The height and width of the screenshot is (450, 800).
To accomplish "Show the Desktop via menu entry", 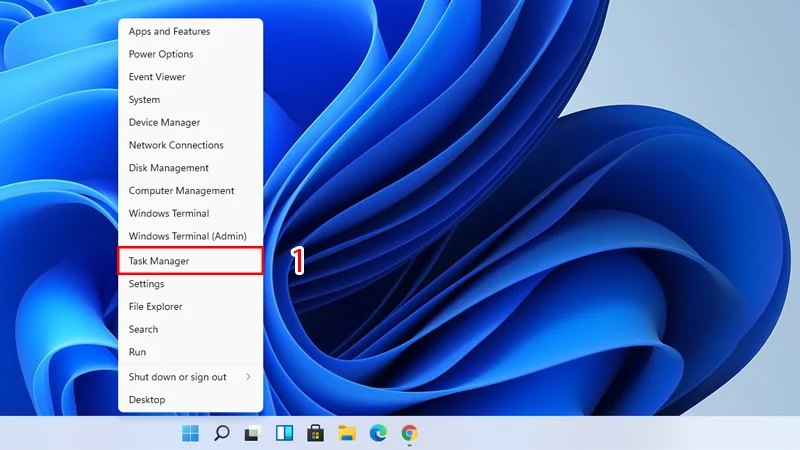I will [190, 399].
